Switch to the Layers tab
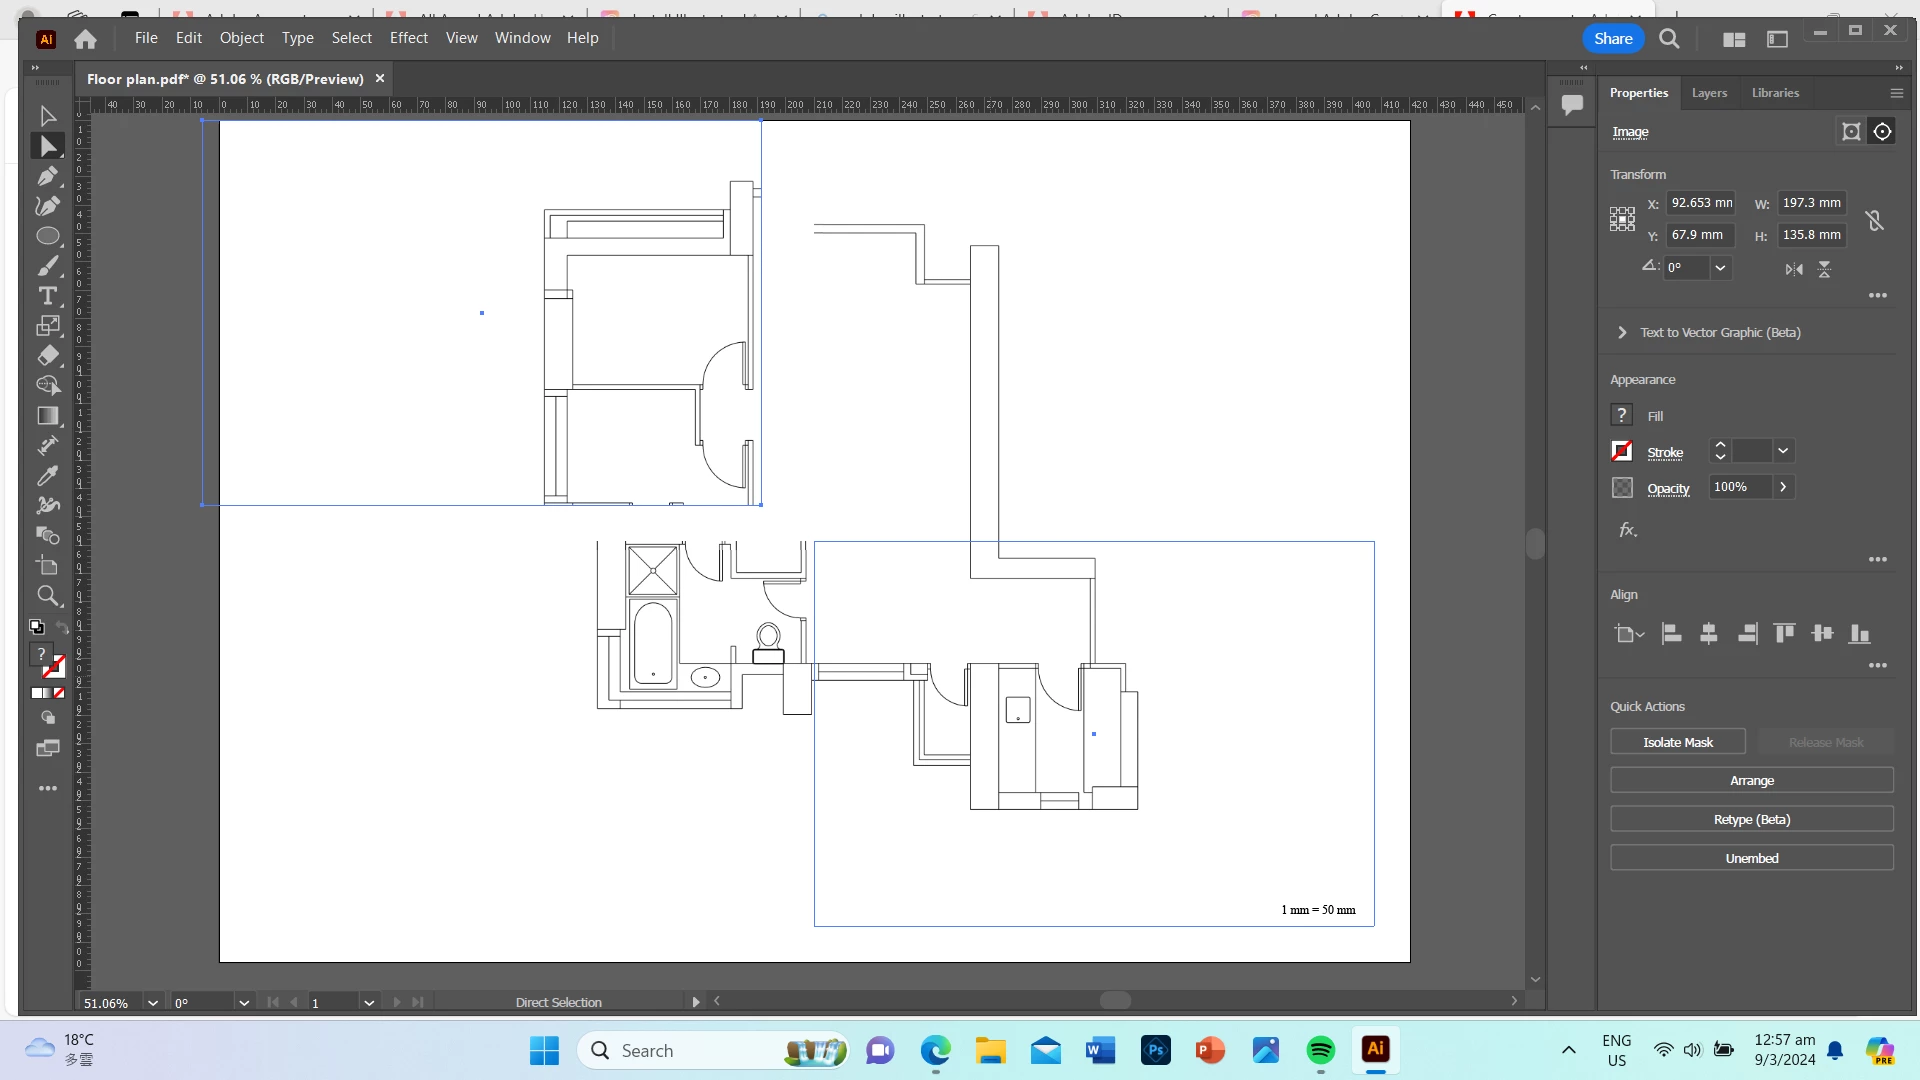 1709,93
